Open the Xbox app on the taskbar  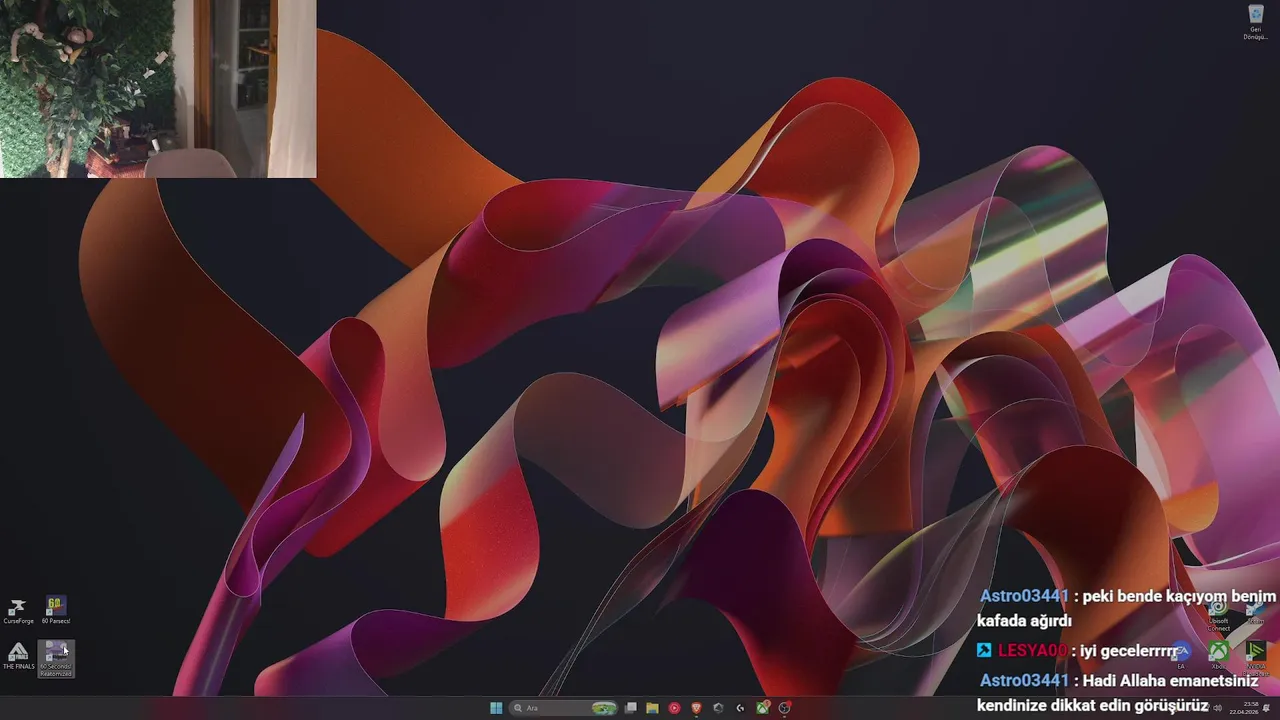pos(762,708)
